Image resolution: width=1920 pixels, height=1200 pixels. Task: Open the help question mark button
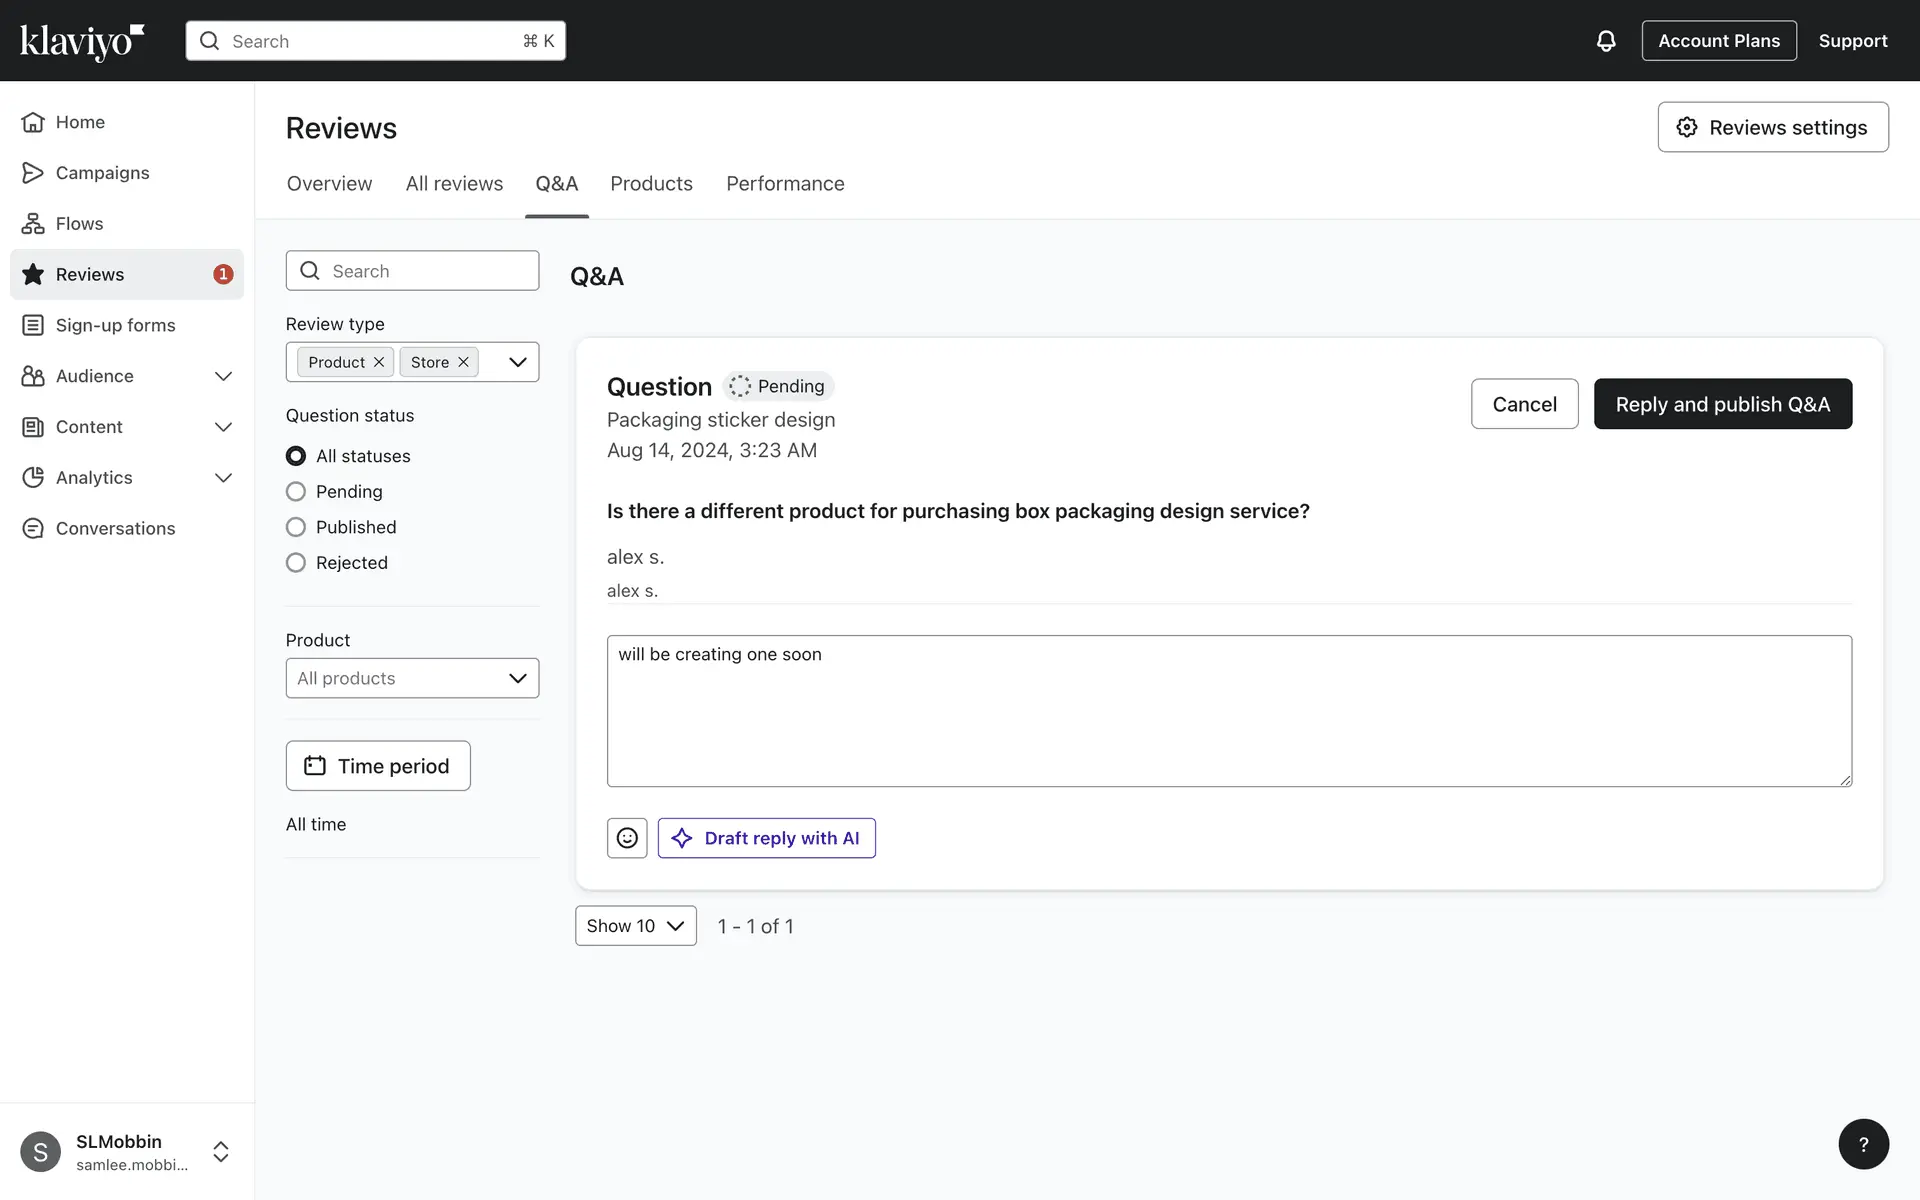(1863, 1144)
